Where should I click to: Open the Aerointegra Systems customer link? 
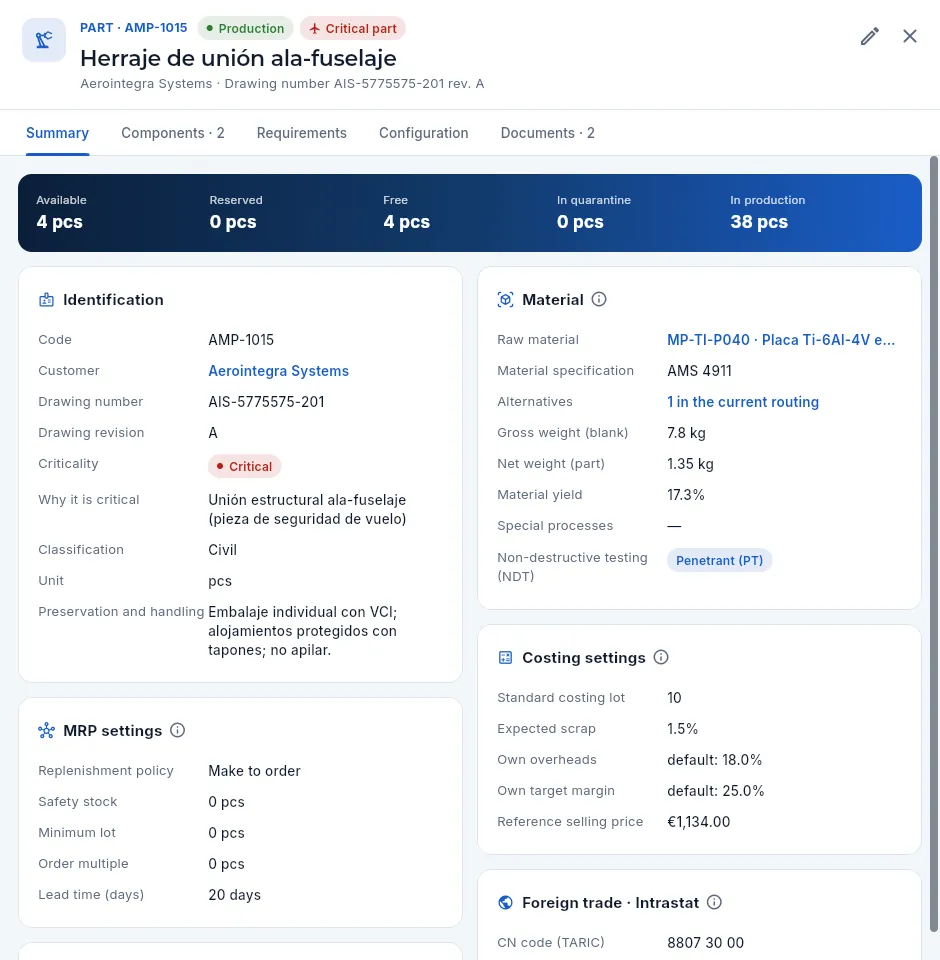tap(279, 371)
